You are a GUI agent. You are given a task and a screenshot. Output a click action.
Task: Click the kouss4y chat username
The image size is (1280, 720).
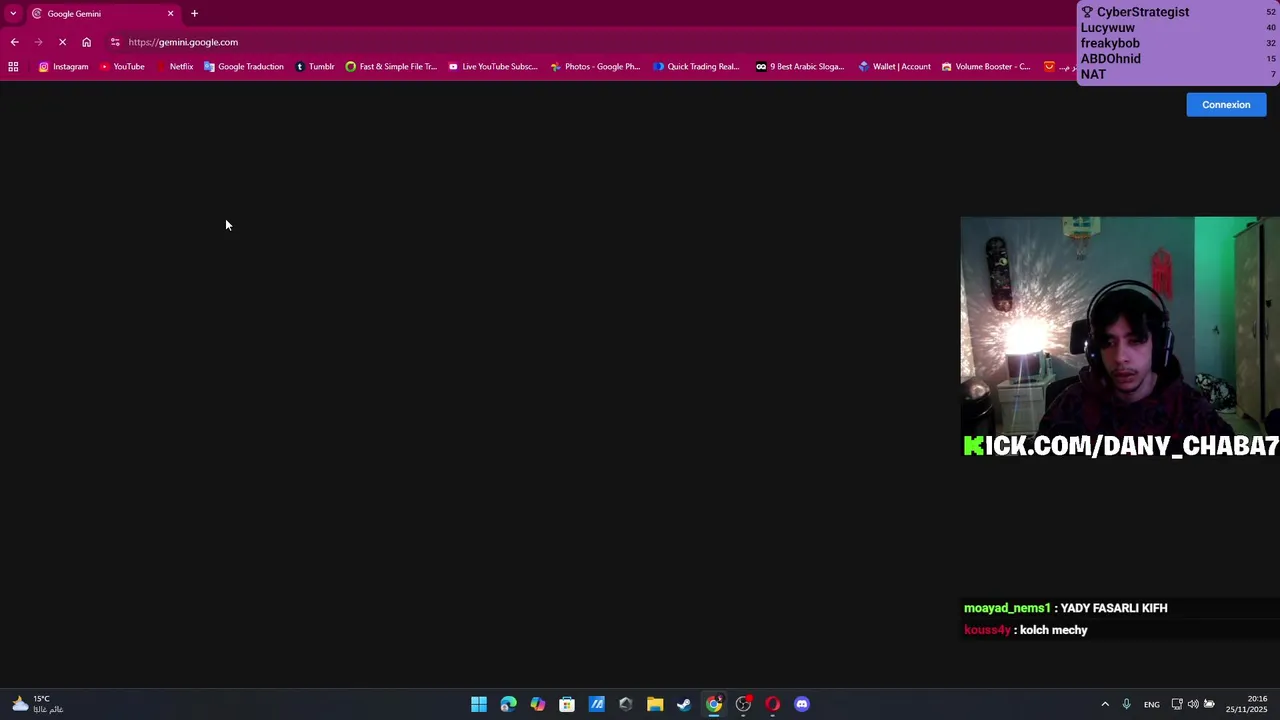987,630
